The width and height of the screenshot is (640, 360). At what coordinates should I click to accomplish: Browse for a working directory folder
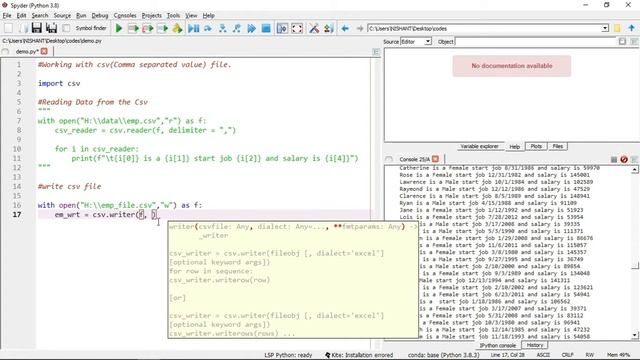(x=617, y=28)
